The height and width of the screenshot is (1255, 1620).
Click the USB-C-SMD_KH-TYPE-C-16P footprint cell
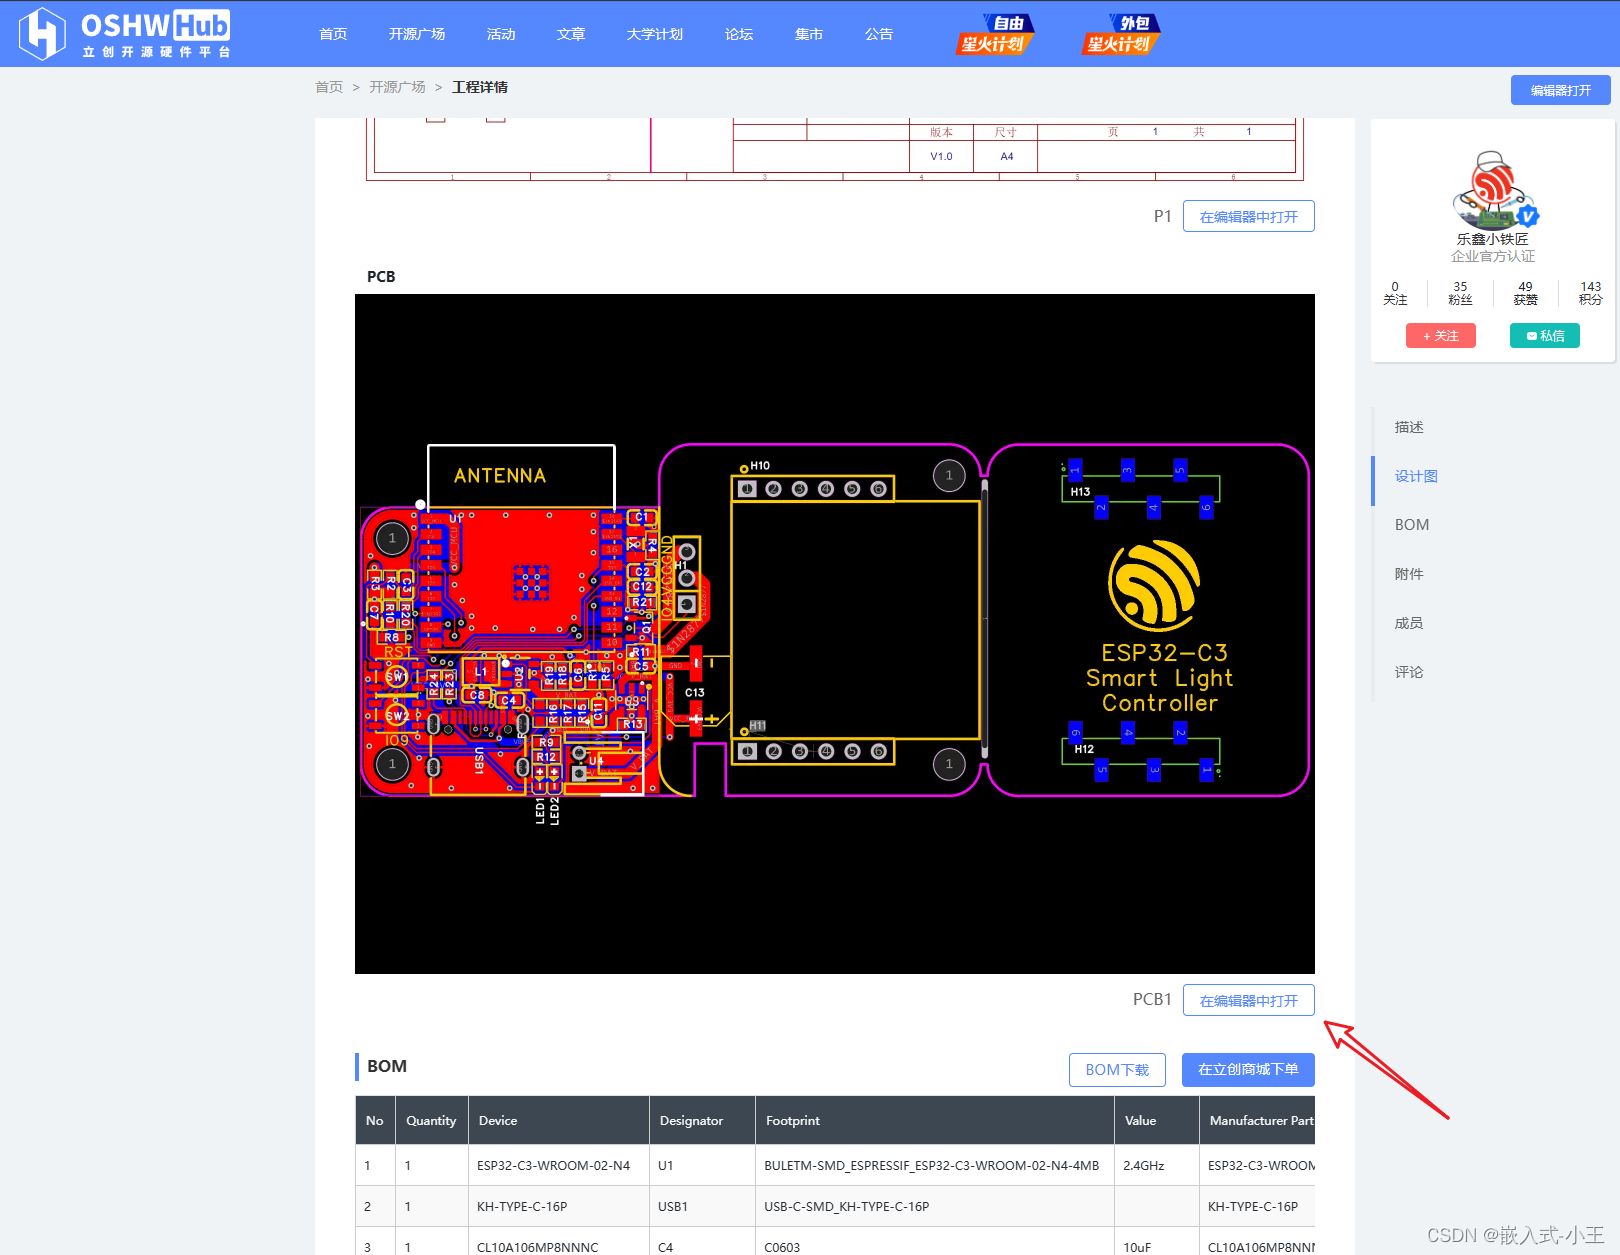coord(935,1206)
